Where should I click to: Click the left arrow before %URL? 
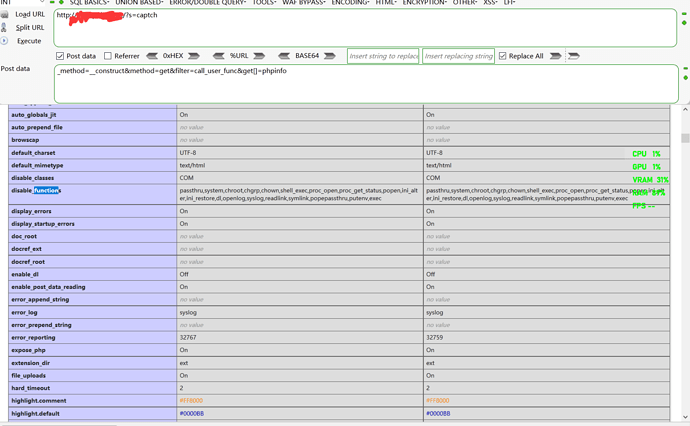[x=219, y=56]
